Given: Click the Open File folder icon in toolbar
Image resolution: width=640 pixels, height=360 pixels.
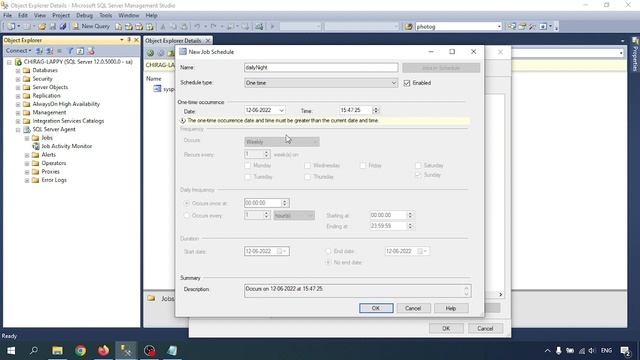Looking at the screenshot, I should tap(42, 27).
